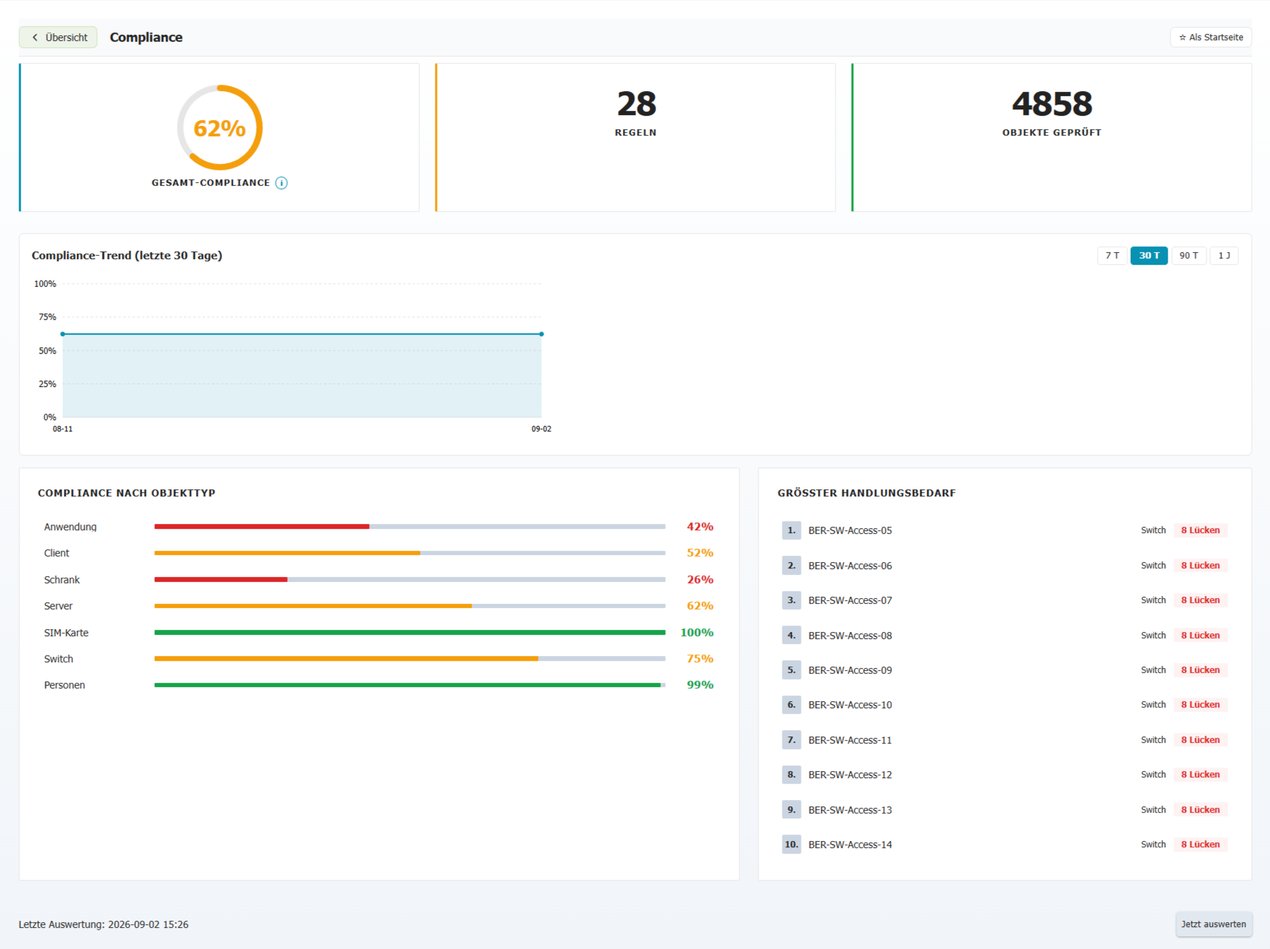Click the SIM-Karte compliance bar
This screenshot has width=1270, height=949.
pyautogui.click(x=409, y=632)
